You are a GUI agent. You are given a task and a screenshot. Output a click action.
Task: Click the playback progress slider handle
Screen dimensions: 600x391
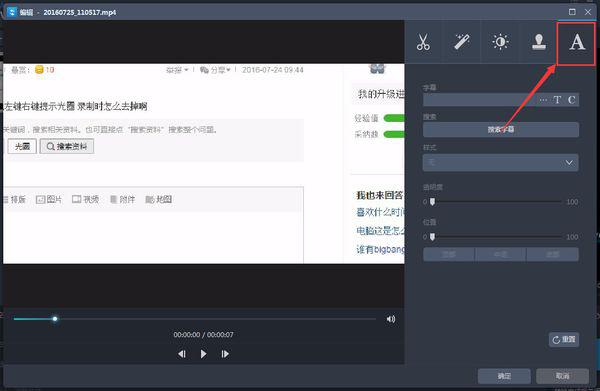(x=55, y=319)
